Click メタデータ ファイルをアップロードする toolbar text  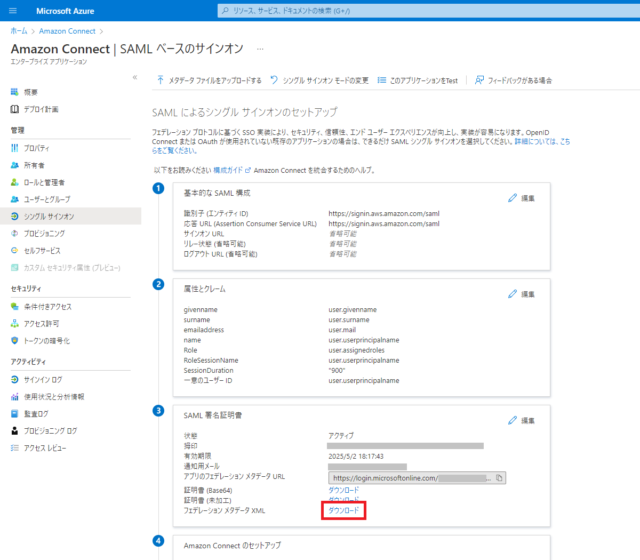click(x=215, y=80)
